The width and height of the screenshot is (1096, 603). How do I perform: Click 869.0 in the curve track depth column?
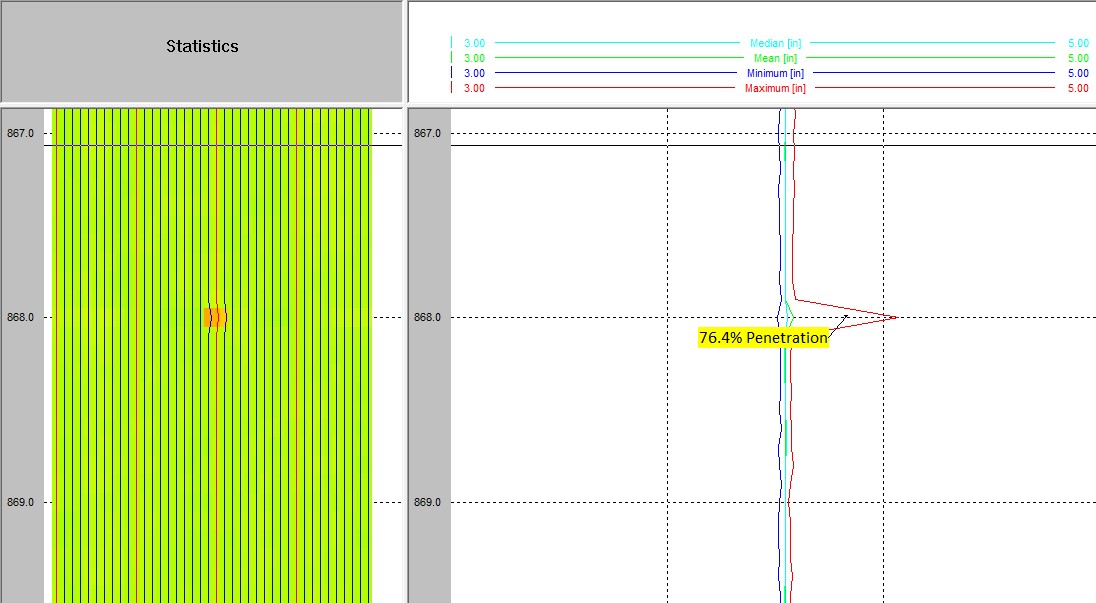(428, 502)
